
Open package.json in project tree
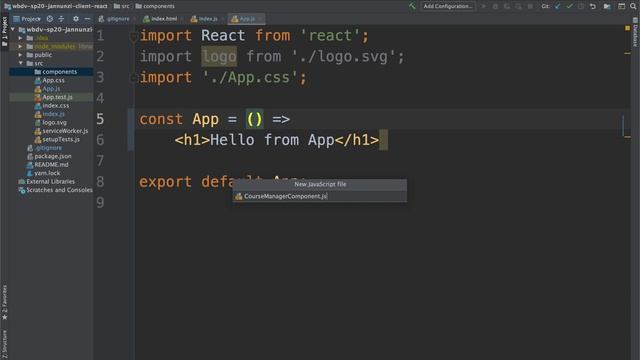pyautogui.click(x=49, y=156)
